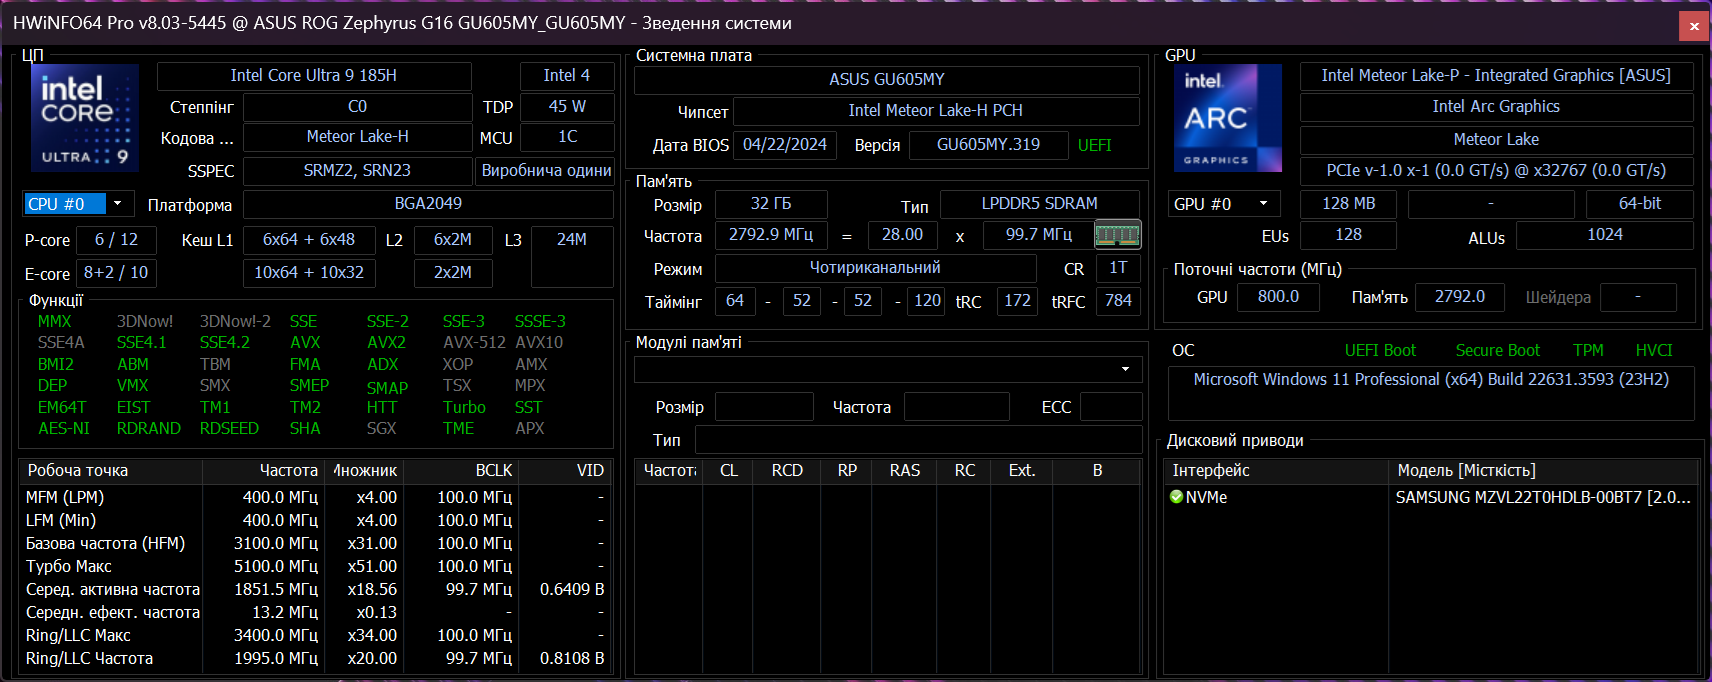Screen dimensions: 1712x682
Task: Click the BIOS date 04/22/2024 field
Action: [x=785, y=145]
